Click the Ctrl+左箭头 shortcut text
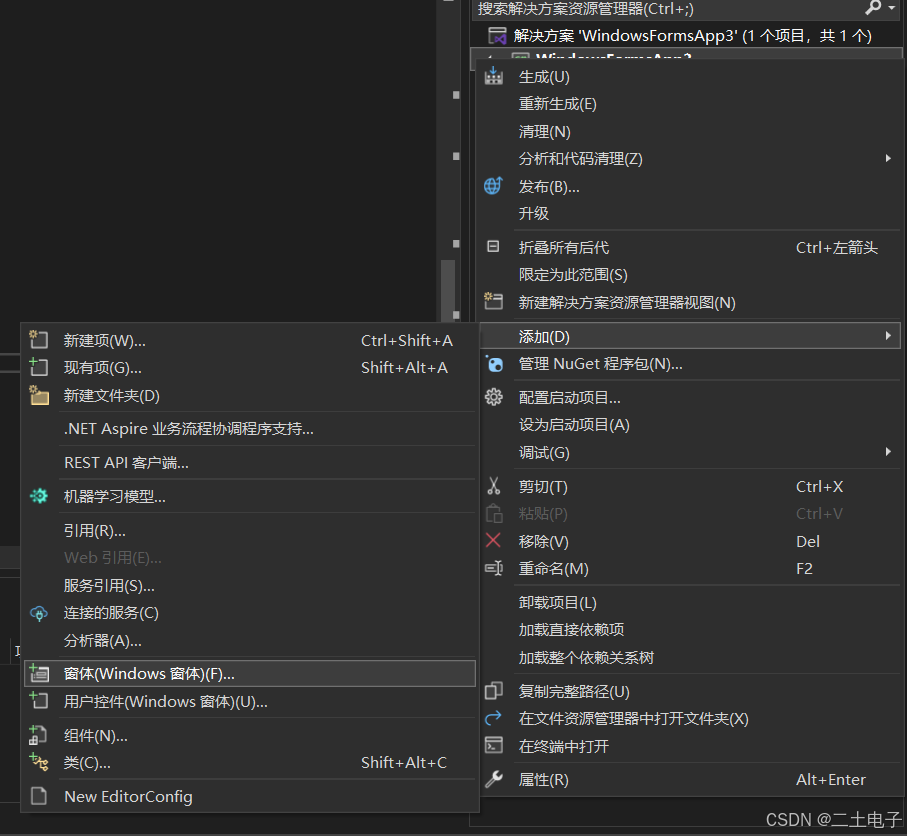Screen dimensions: 907x836 836,248
